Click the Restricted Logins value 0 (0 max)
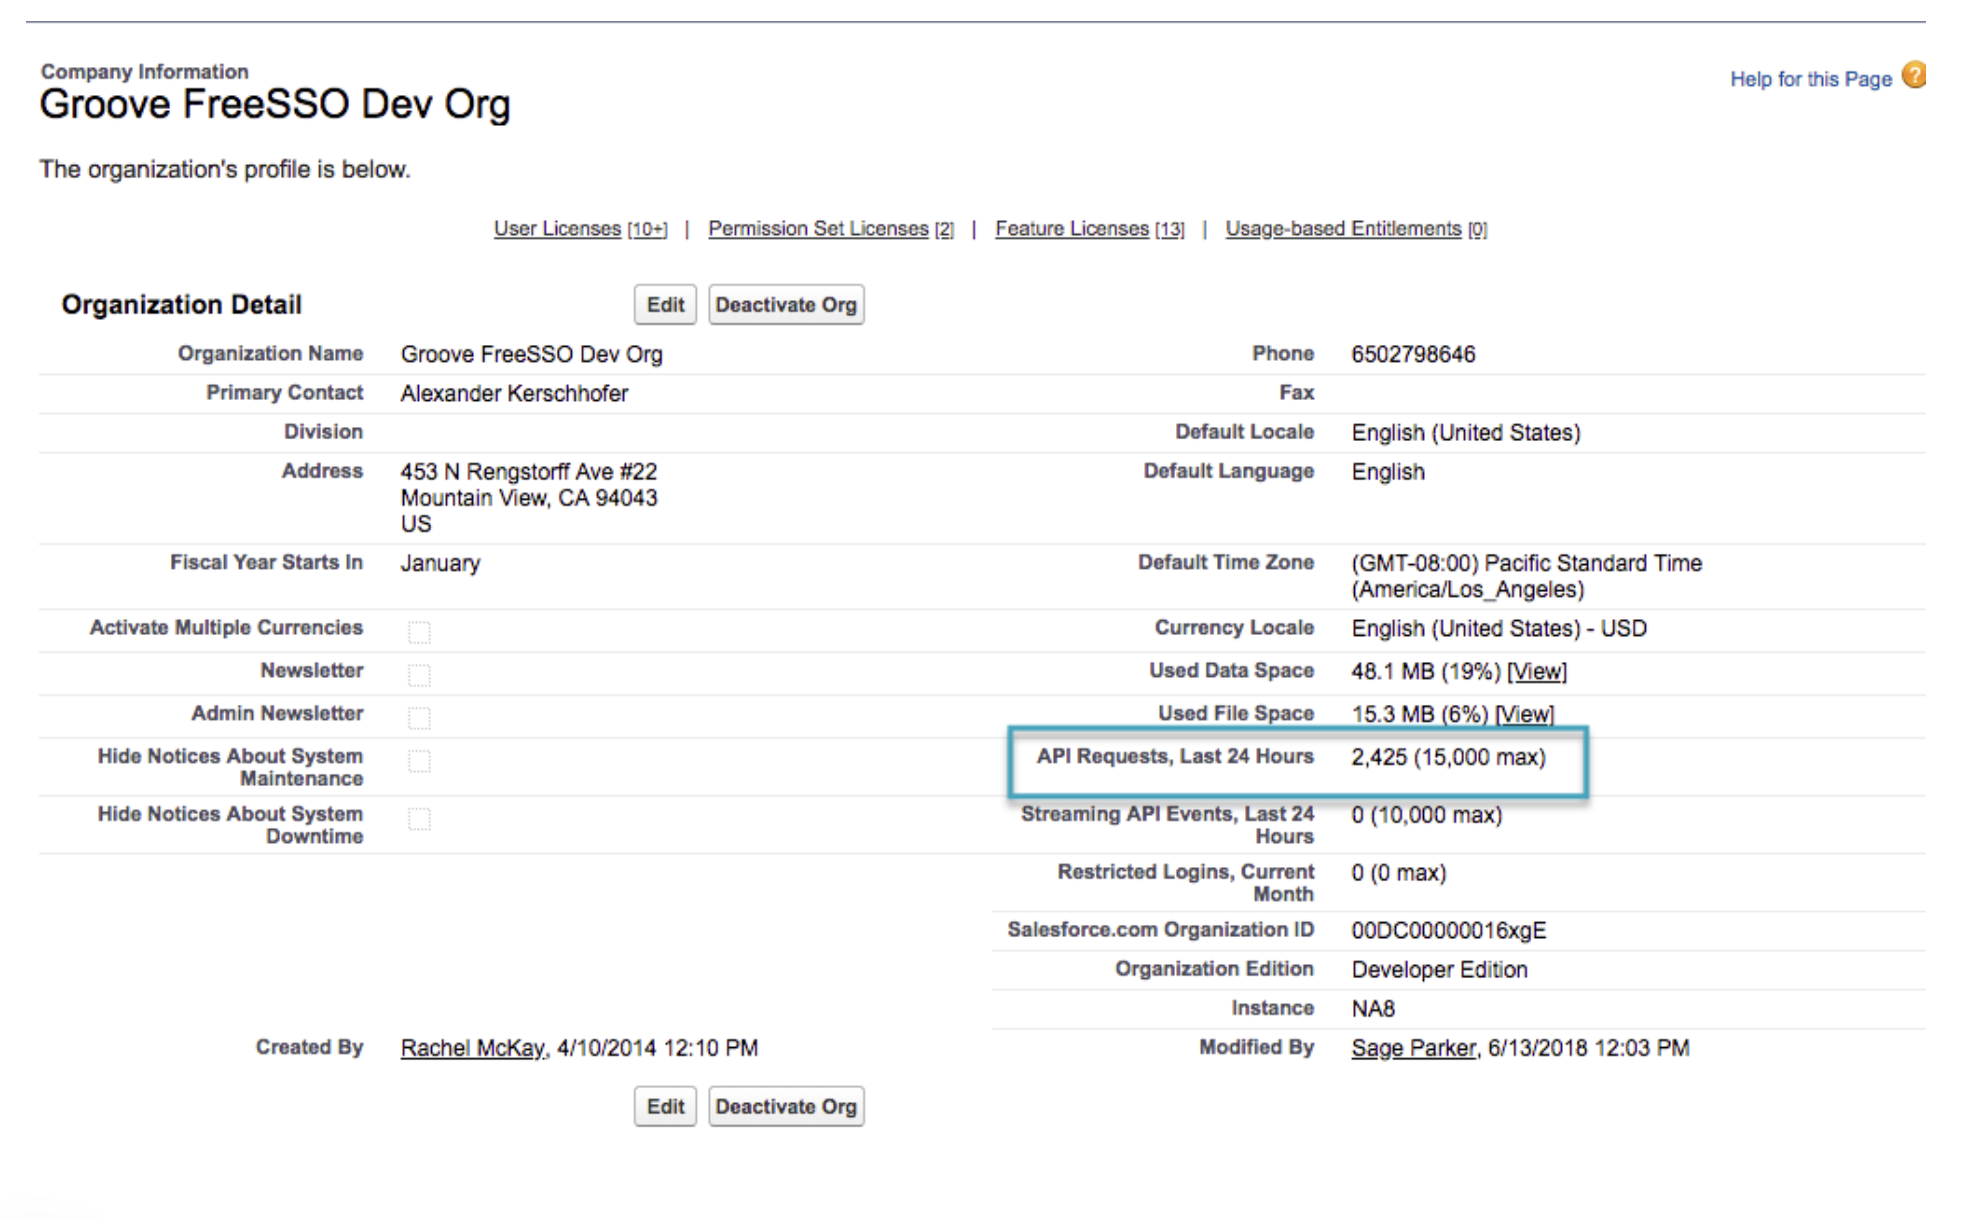This screenshot has width=1964, height=1220. 1398,874
